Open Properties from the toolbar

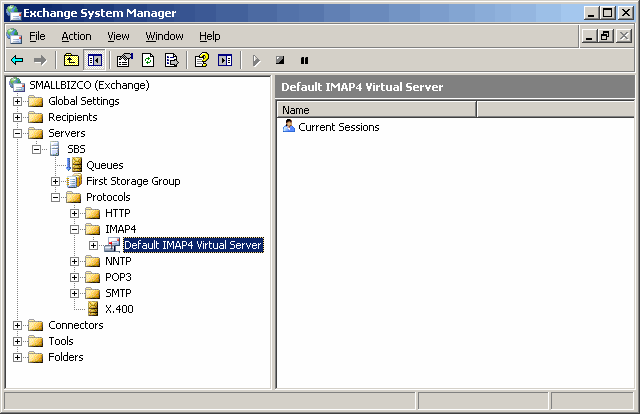[125, 60]
